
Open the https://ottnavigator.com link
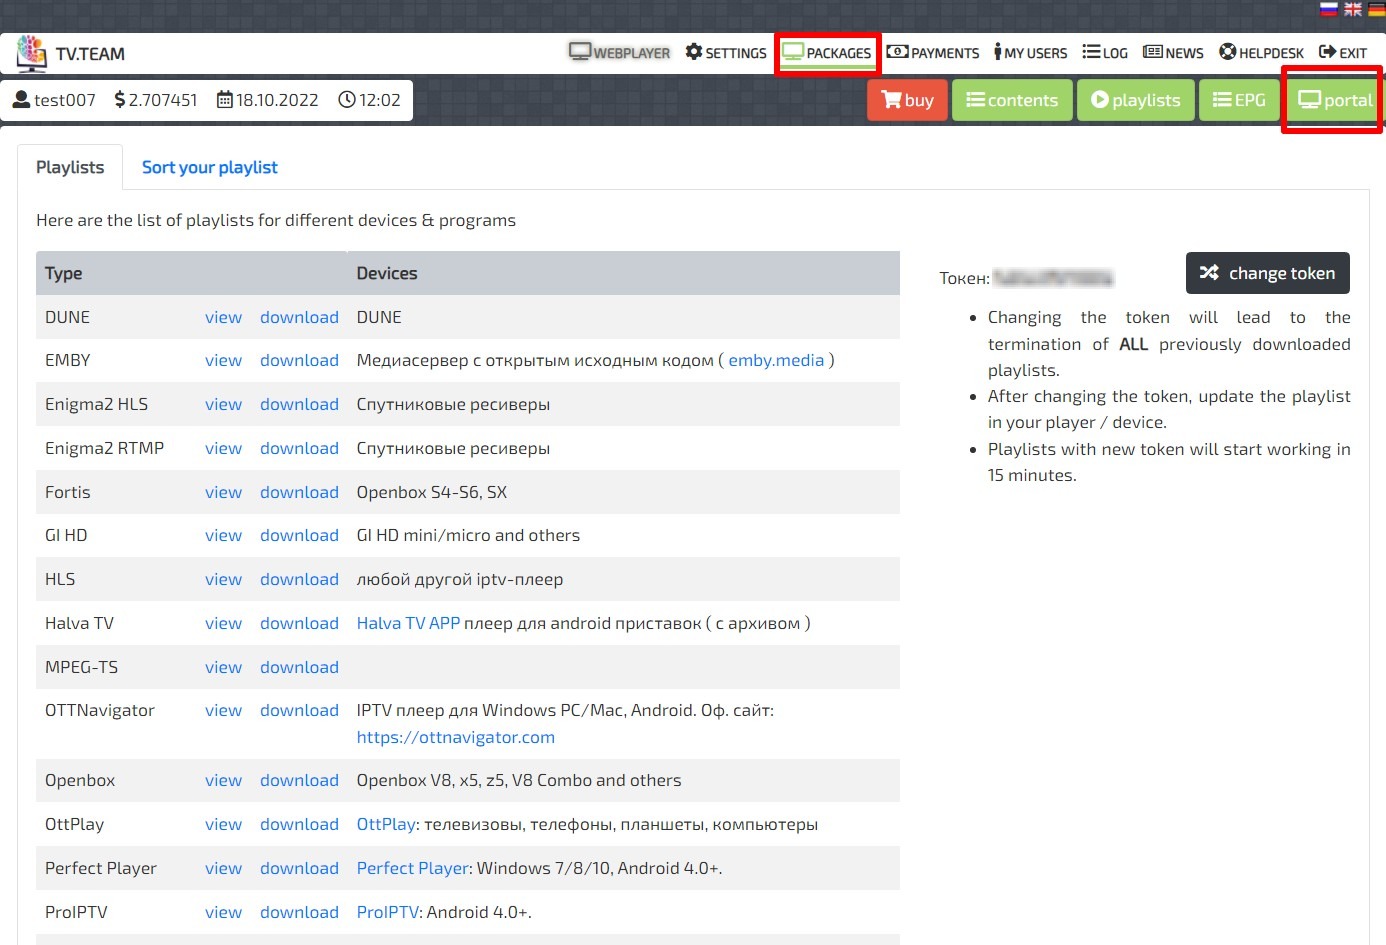point(456,737)
